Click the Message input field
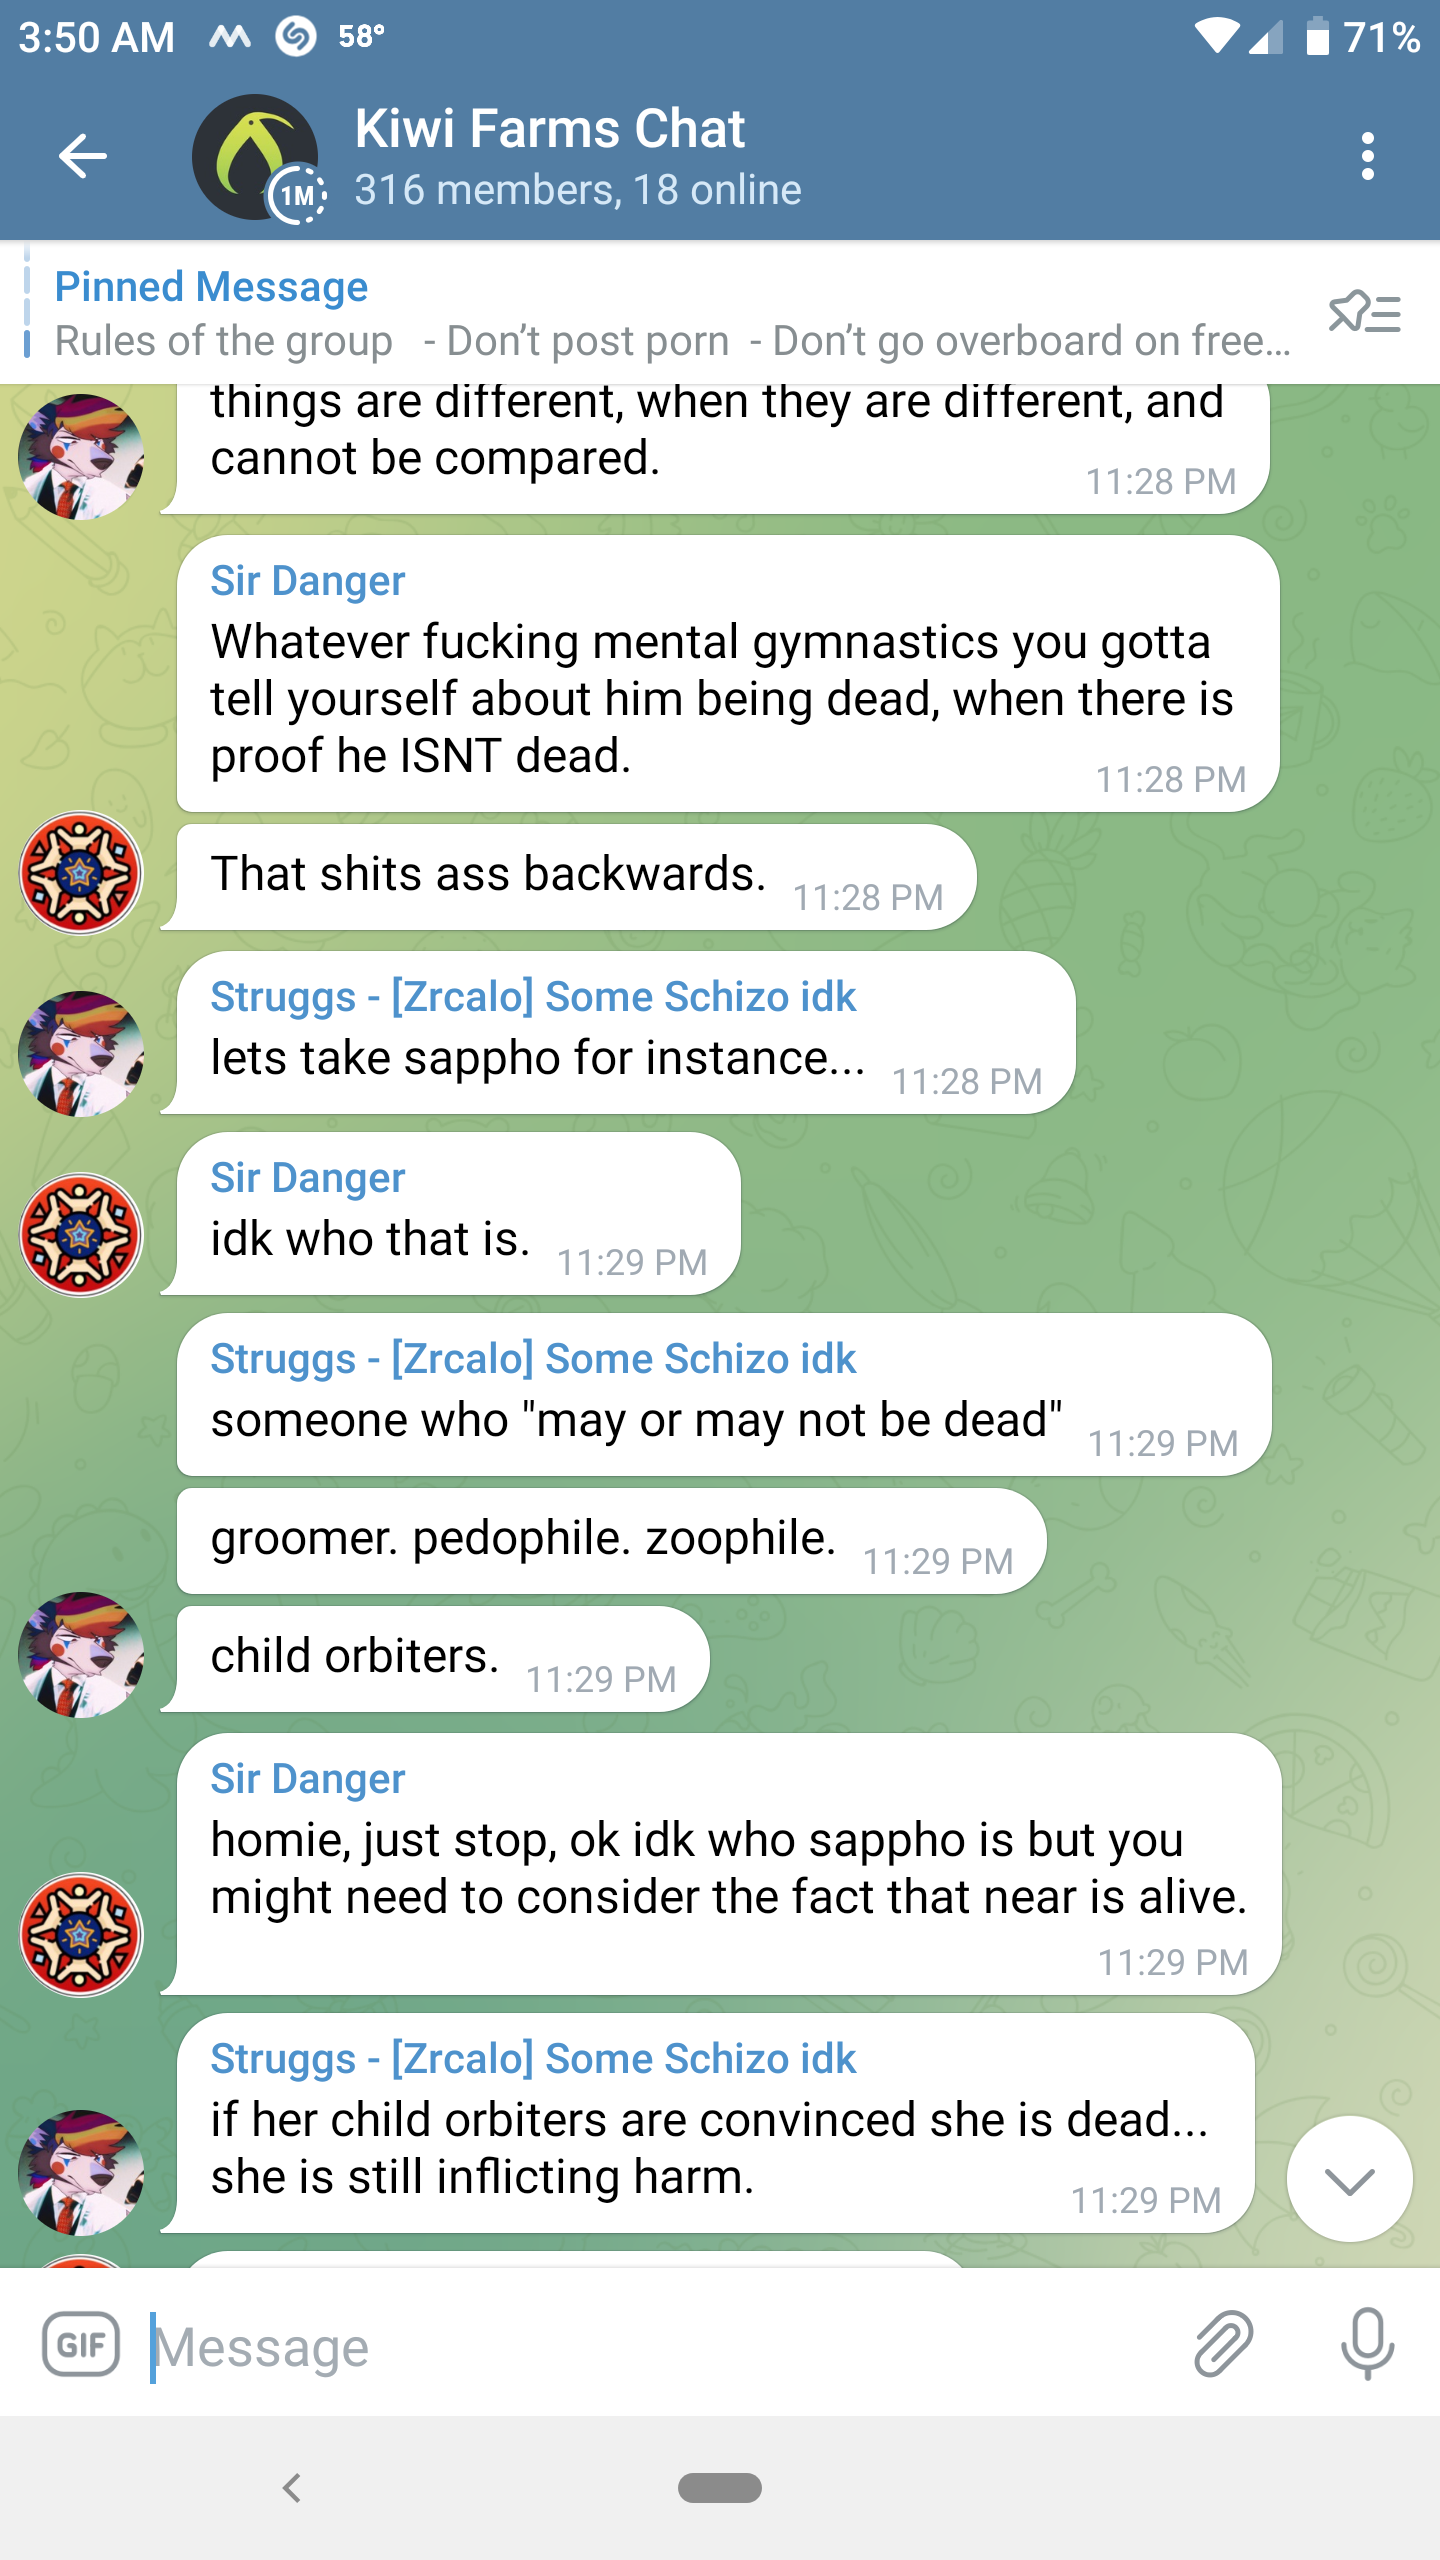 click(660, 2346)
